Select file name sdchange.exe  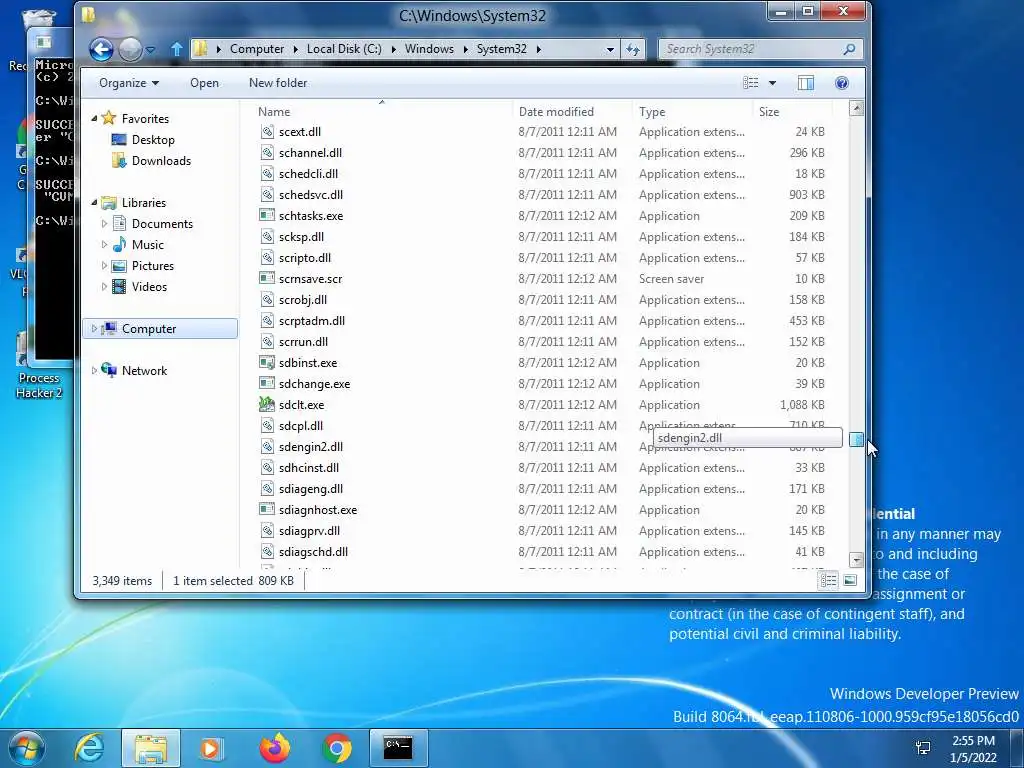coord(314,383)
